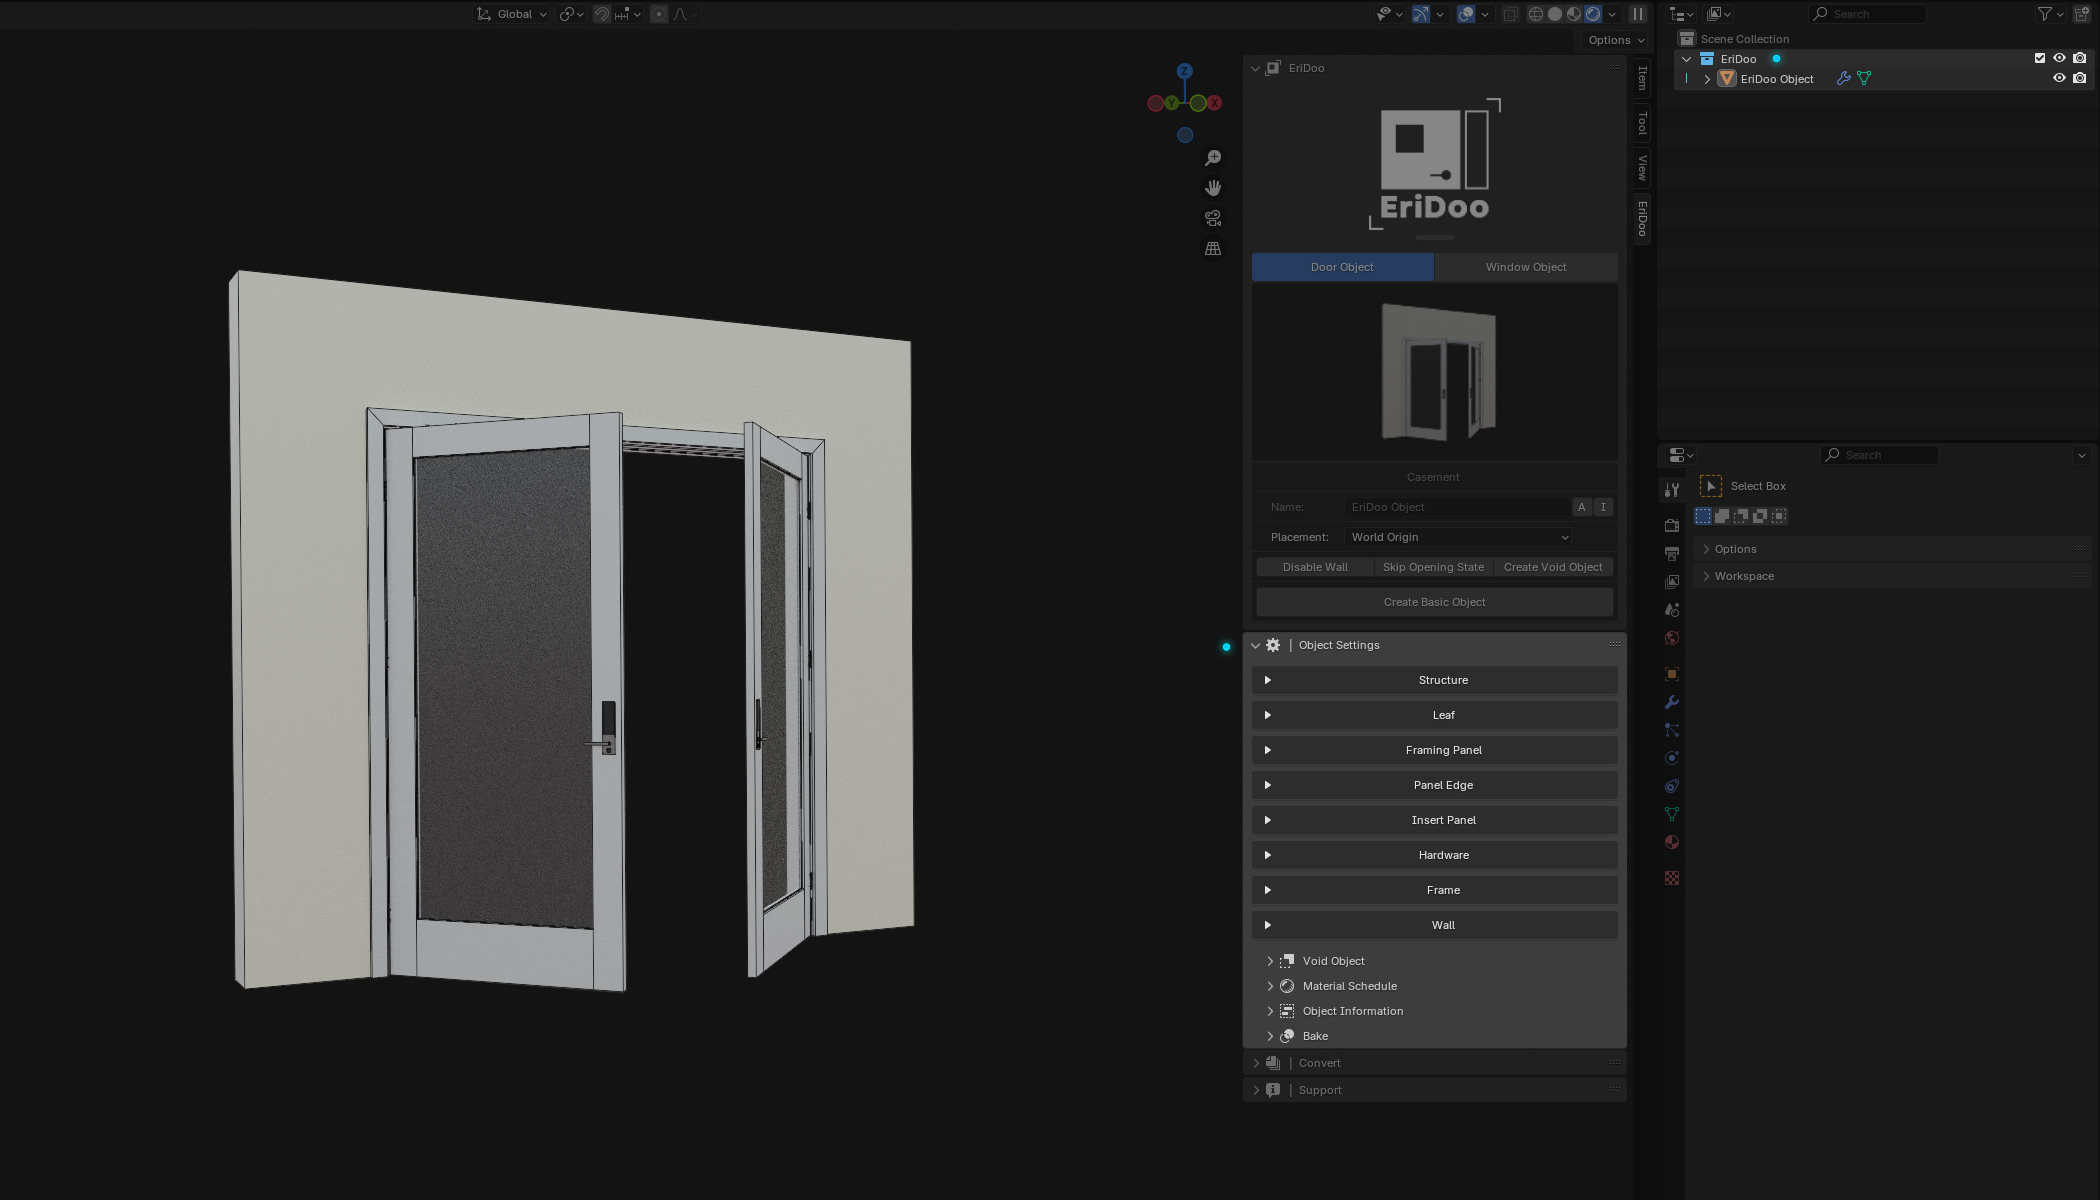
Task: Click the Create Basic Object button
Action: 1434,602
